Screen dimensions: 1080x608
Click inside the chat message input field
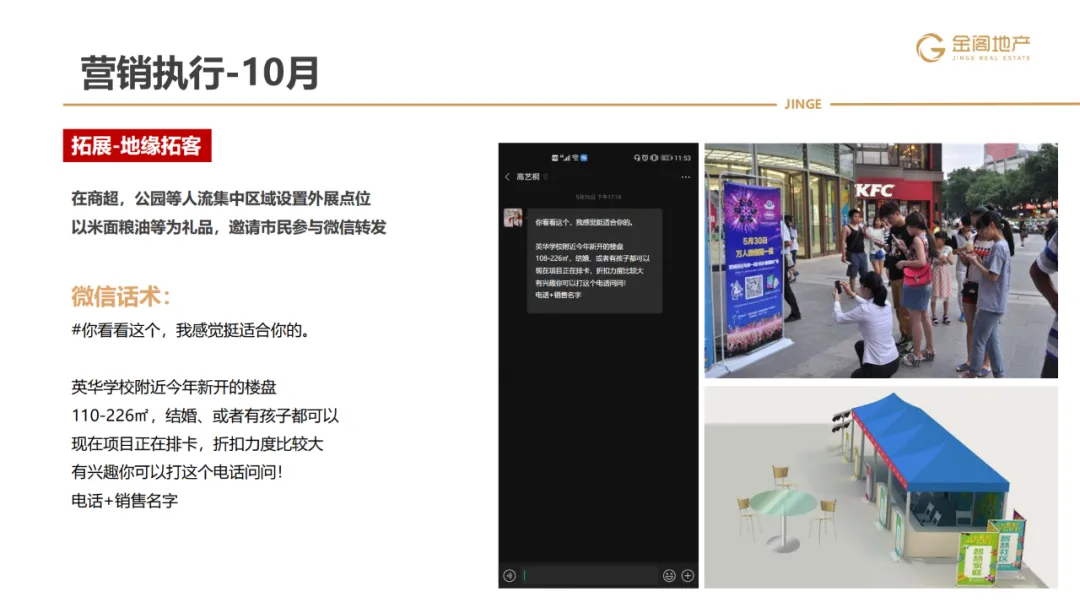(591, 574)
